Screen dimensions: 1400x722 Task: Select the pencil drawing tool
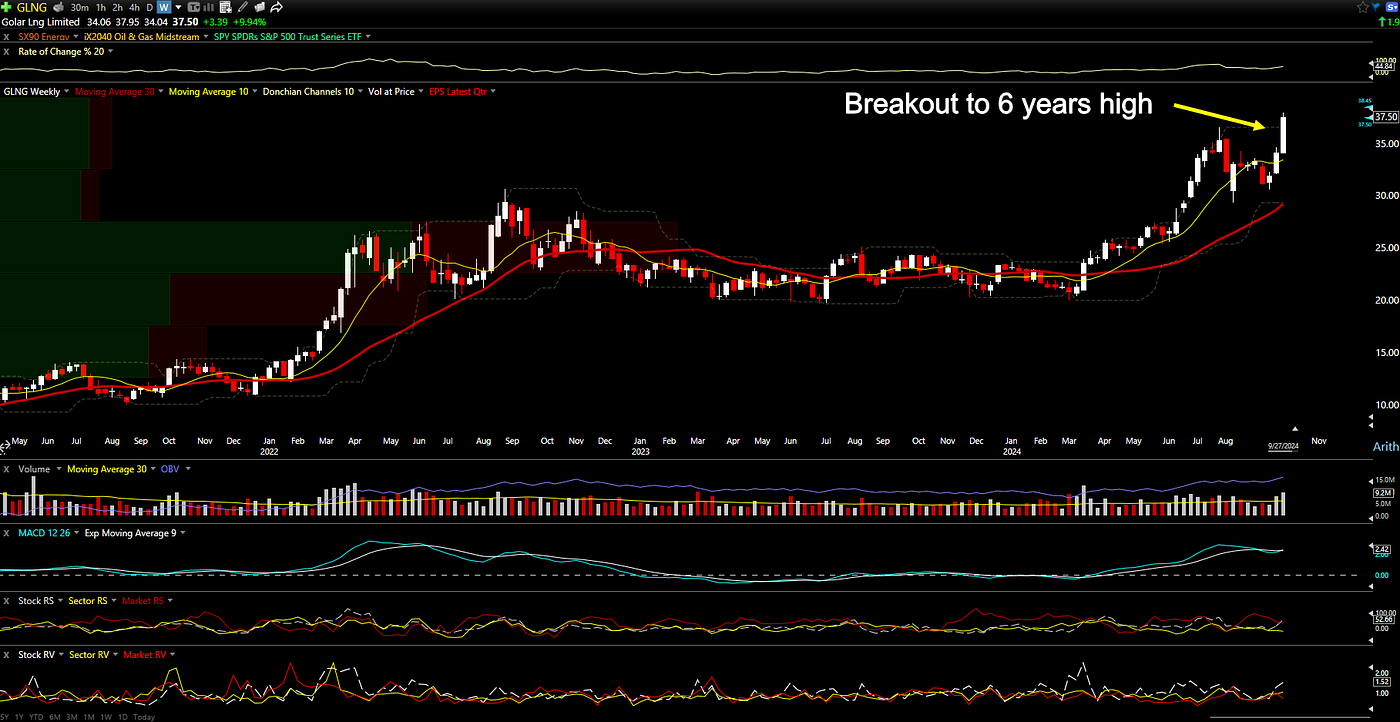[243, 7]
